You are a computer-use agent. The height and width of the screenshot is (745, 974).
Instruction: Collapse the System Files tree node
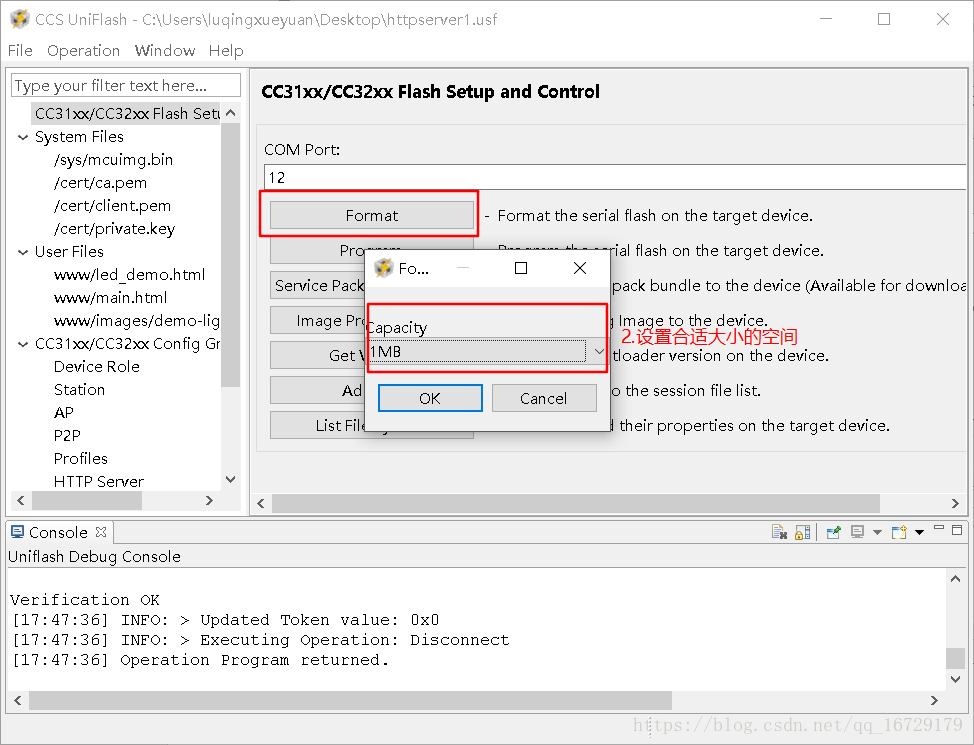click(x=23, y=137)
